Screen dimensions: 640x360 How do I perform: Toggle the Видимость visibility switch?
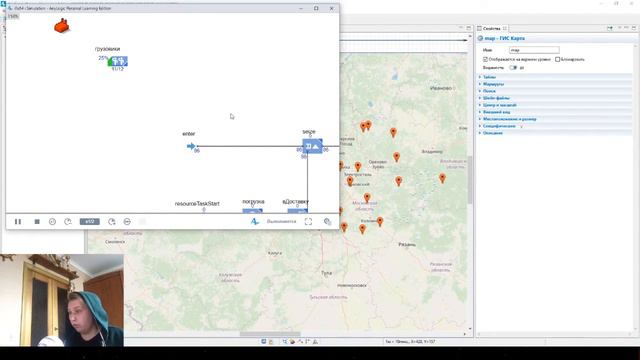click(x=513, y=67)
